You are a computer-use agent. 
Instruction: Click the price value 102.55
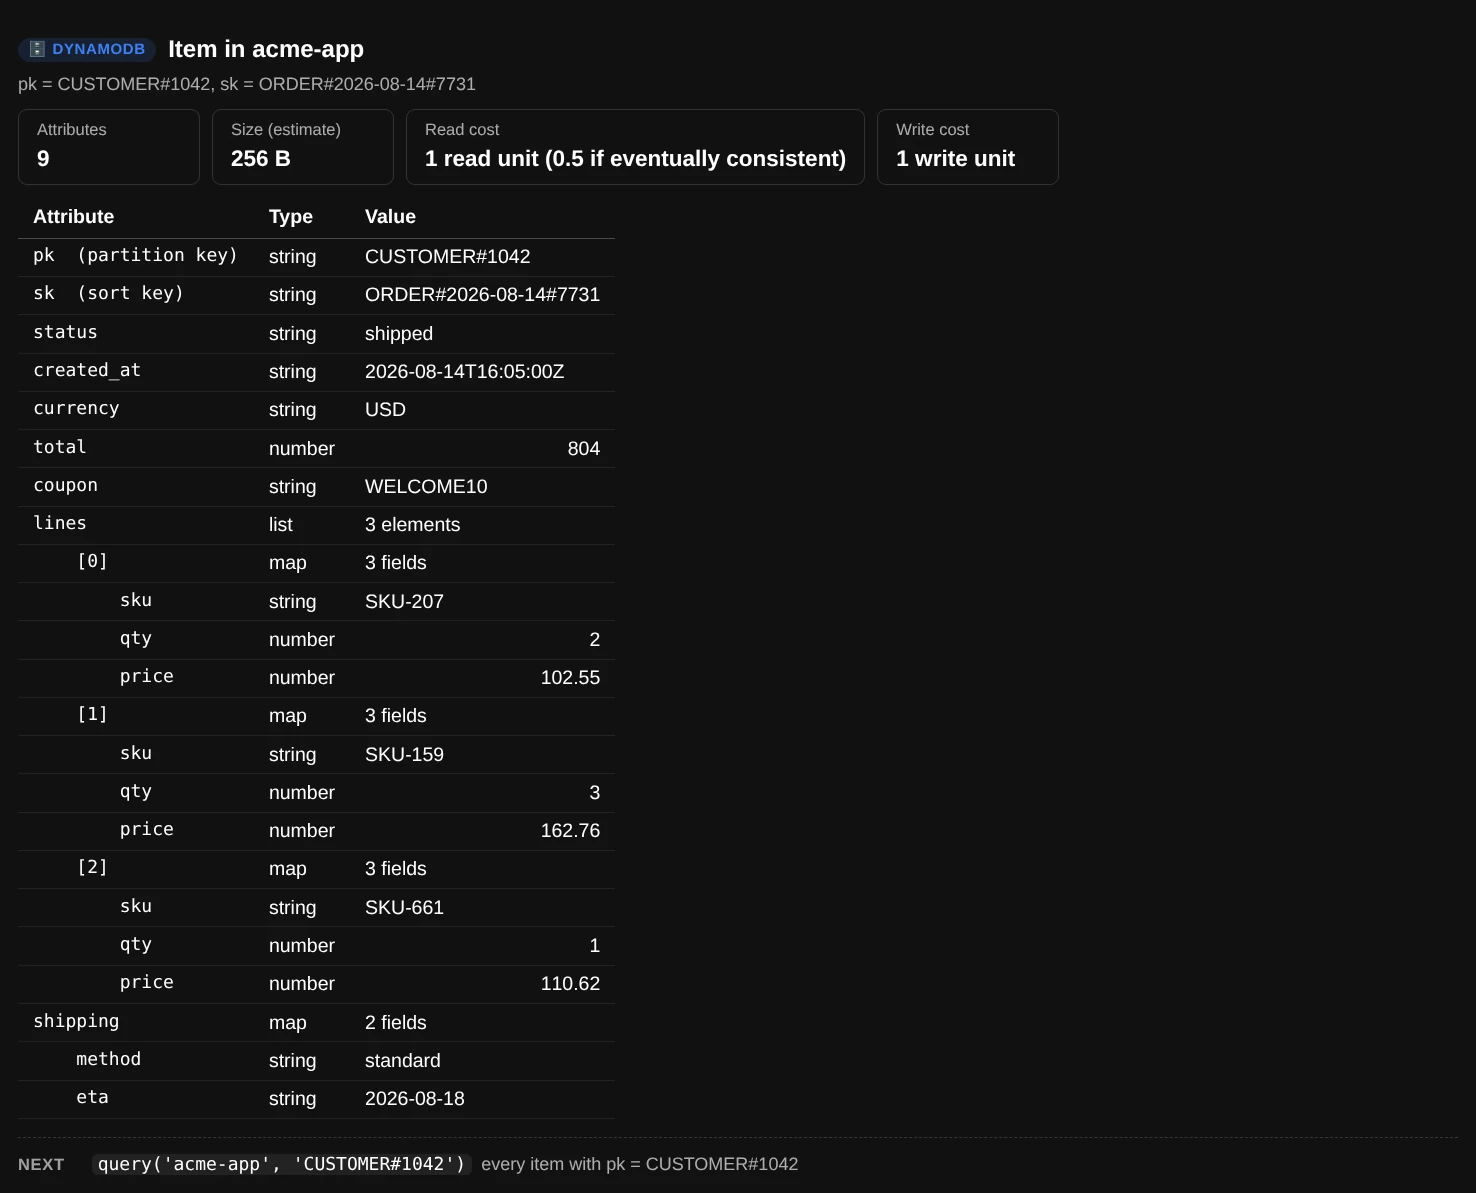tap(571, 678)
